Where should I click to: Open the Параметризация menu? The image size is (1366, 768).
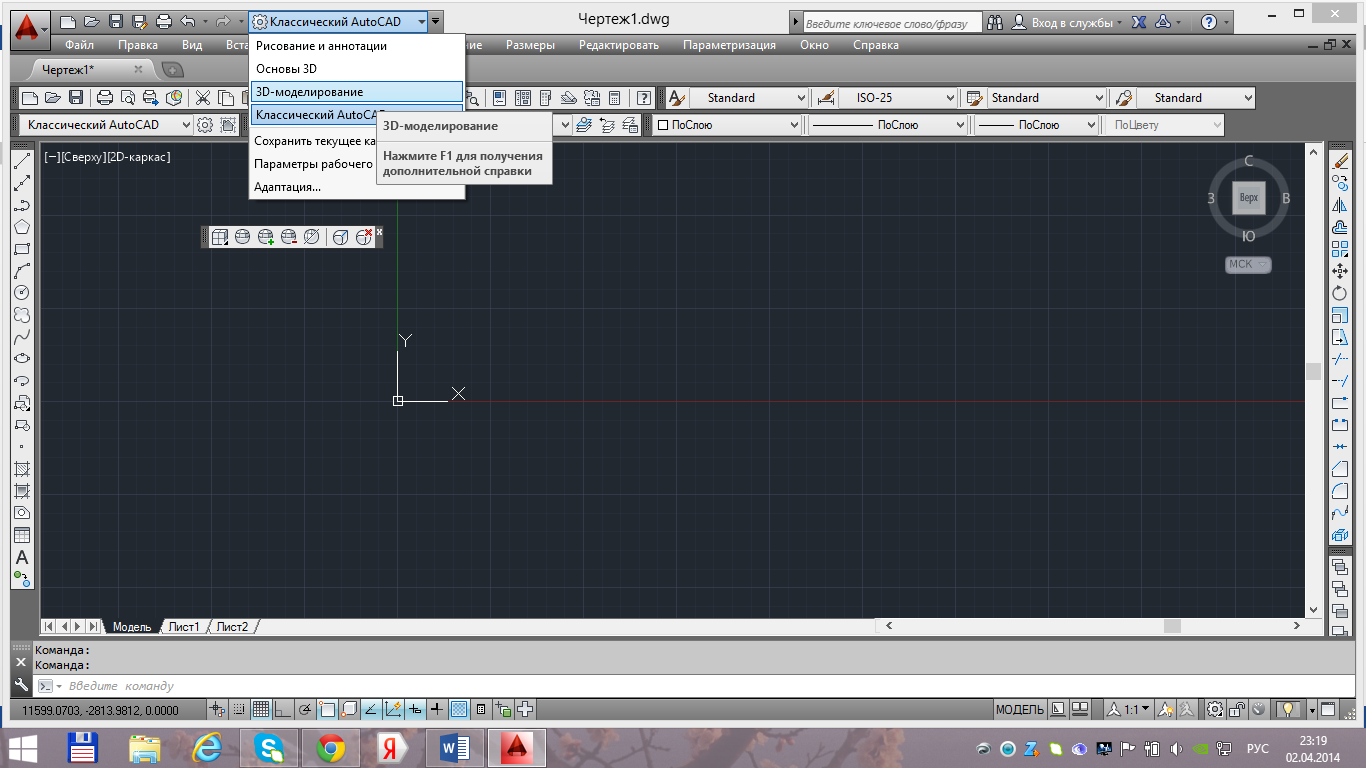coord(729,45)
